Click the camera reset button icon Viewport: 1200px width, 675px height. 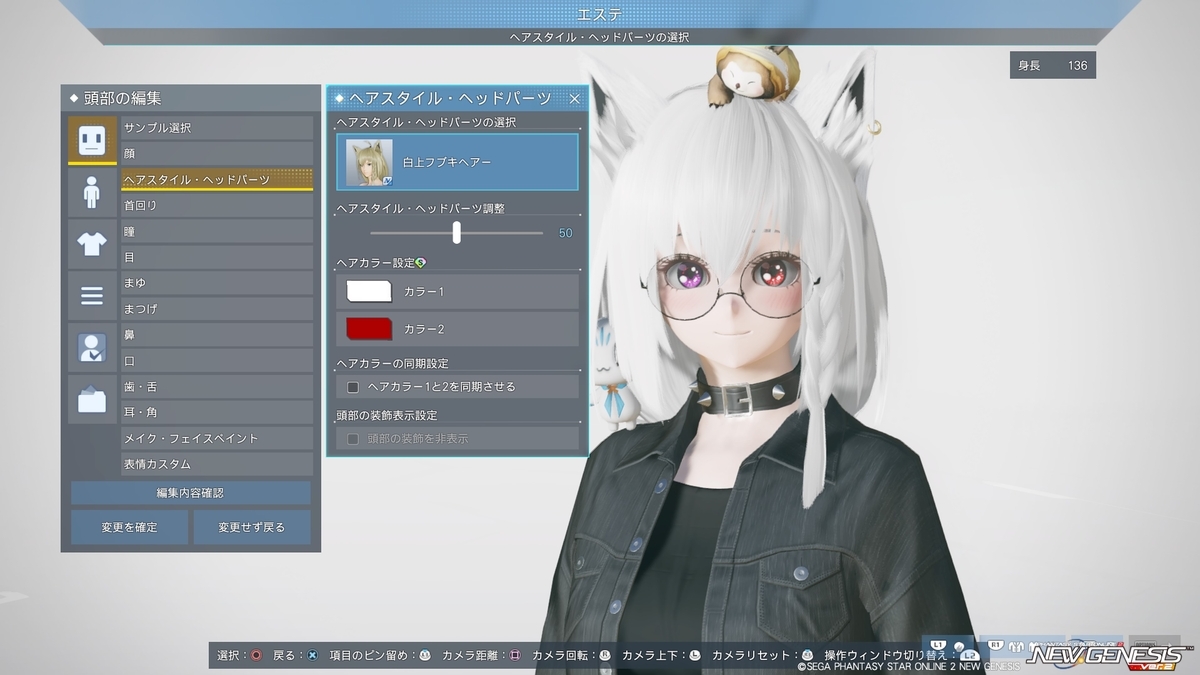coord(807,655)
